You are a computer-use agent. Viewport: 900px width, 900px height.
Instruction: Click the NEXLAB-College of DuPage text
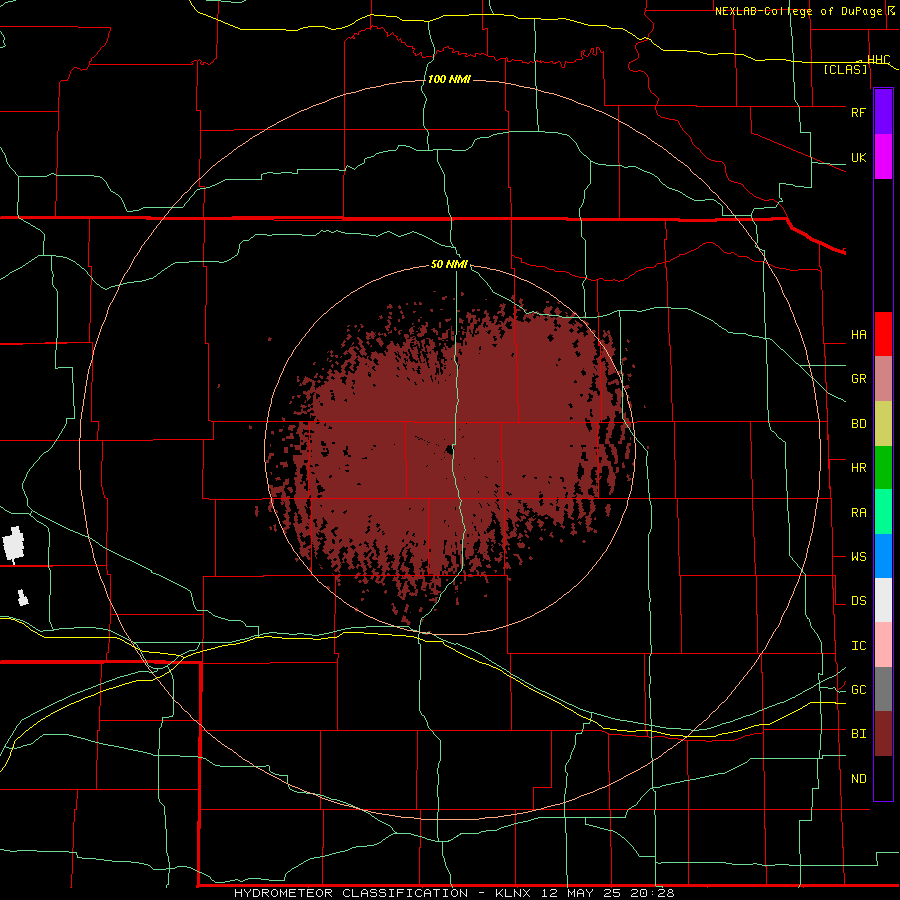click(x=798, y=11)
